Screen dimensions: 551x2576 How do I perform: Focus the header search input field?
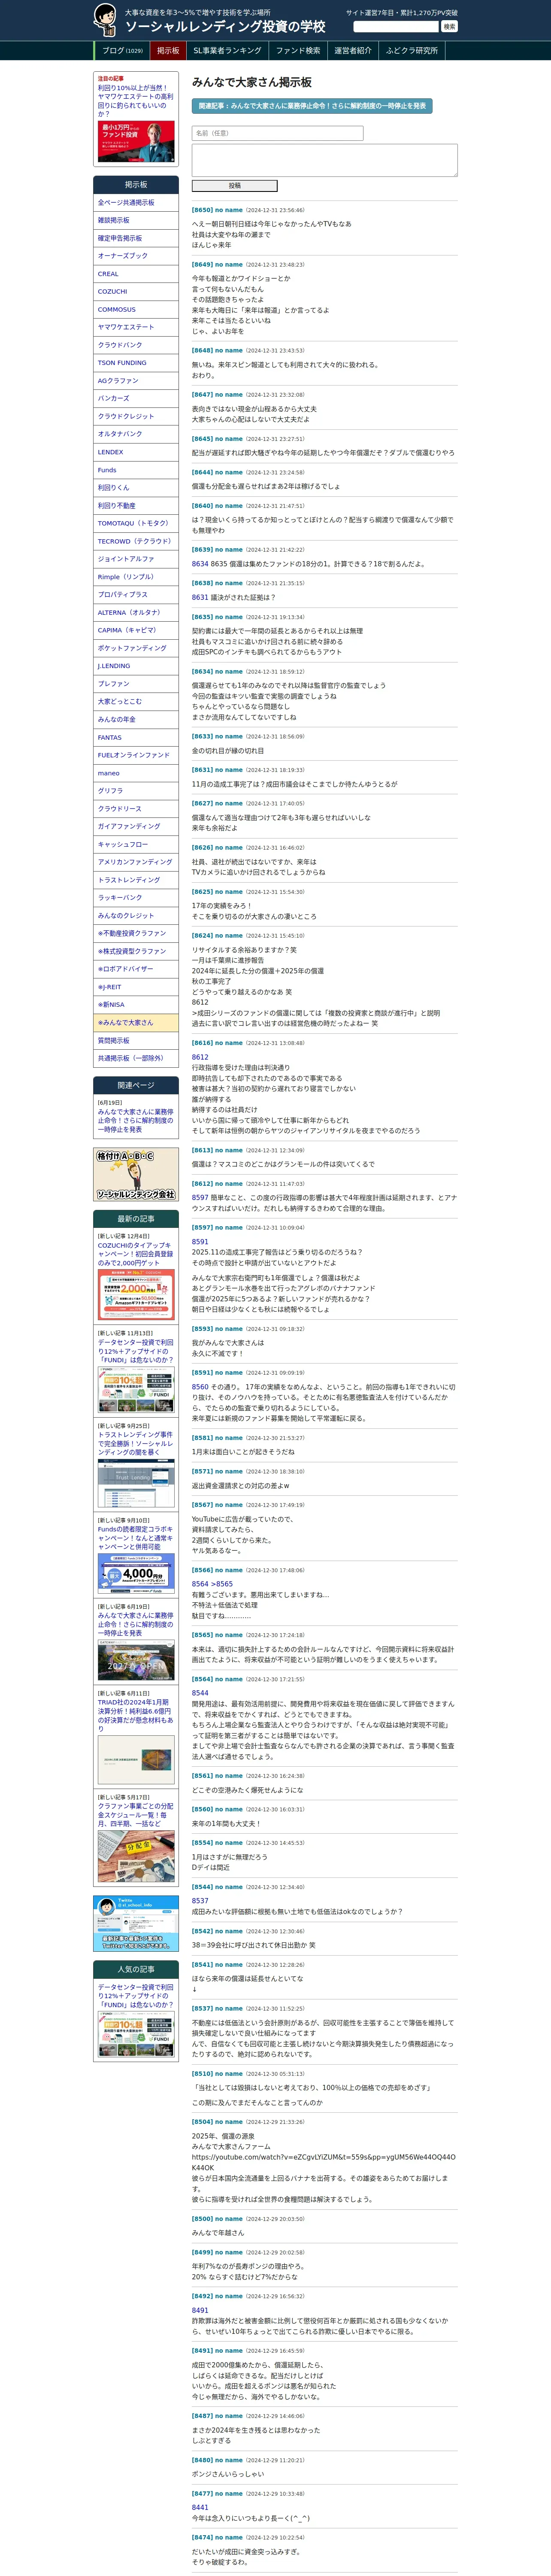pyautogui.click(x=396, y=26)
